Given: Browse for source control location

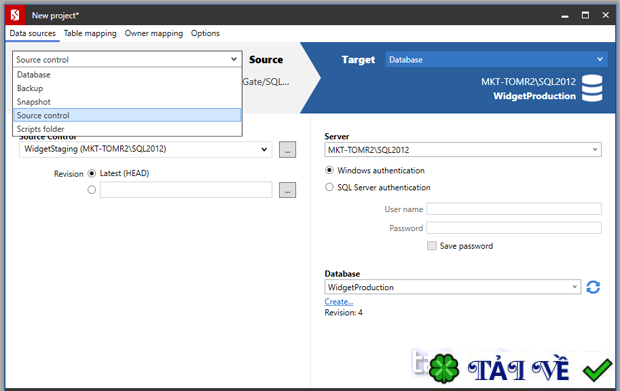Looking at the screenshot, I should pos(287,149).
